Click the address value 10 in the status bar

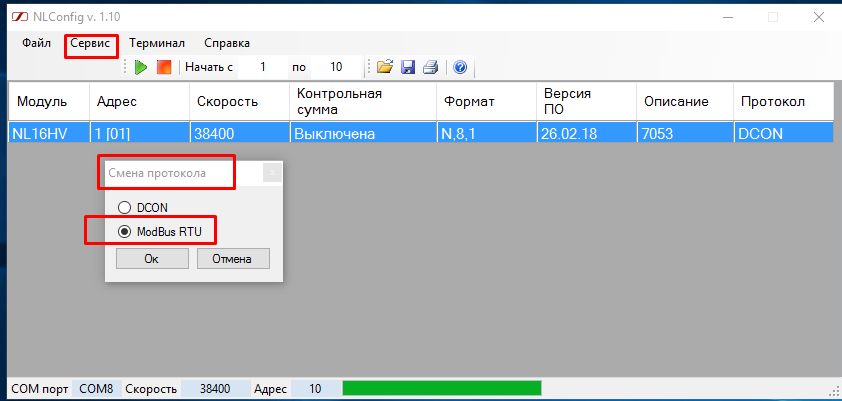point(315,389)
